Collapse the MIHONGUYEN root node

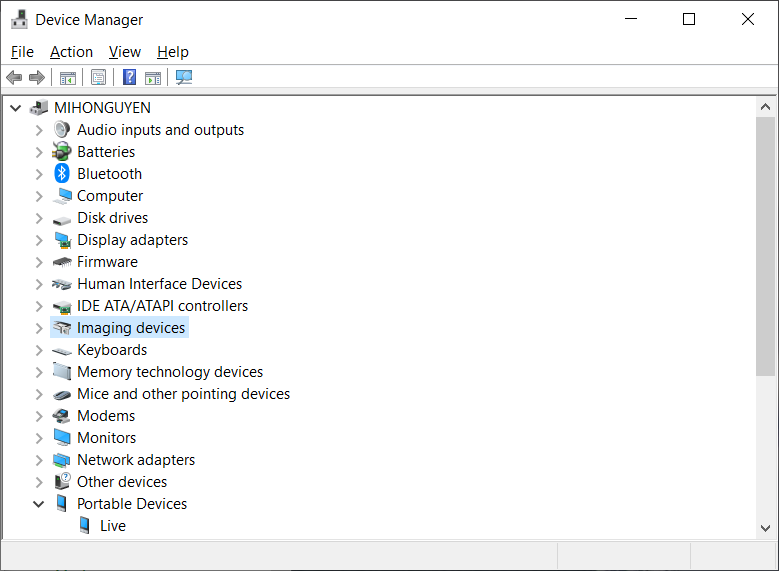pyautogui.click(x=16, y=108)
